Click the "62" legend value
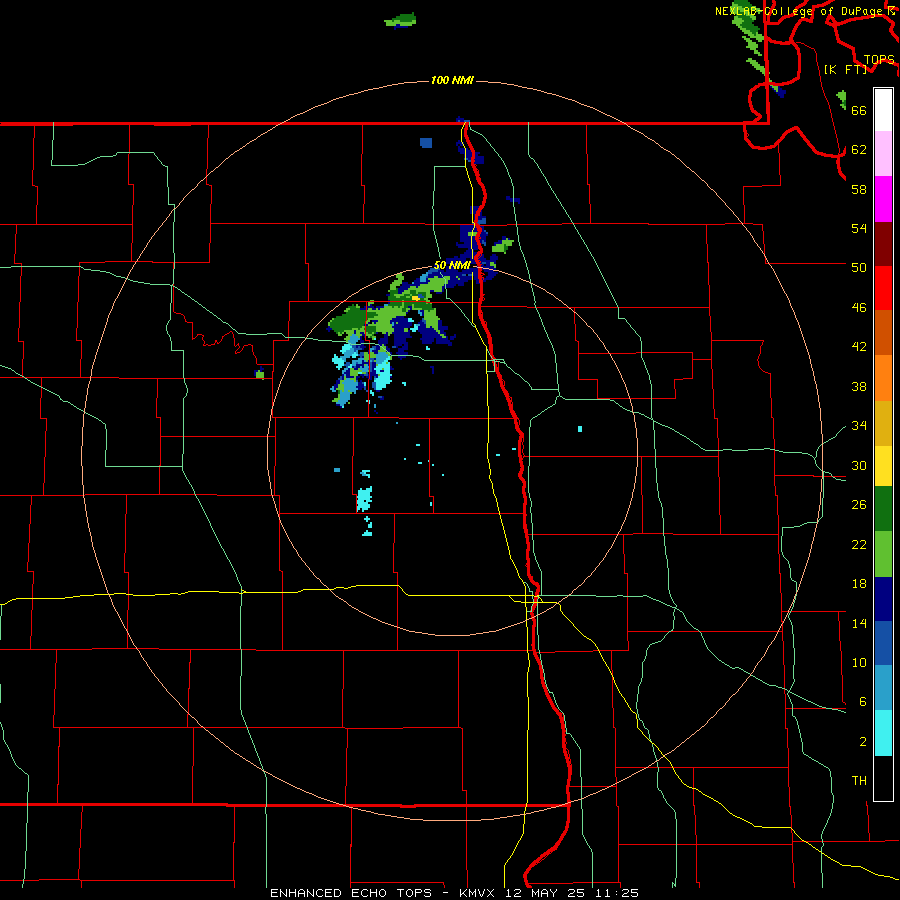Image resolution: width=900 pixels, height=900 pixels. pyautogui.click(x=859, y=150)
